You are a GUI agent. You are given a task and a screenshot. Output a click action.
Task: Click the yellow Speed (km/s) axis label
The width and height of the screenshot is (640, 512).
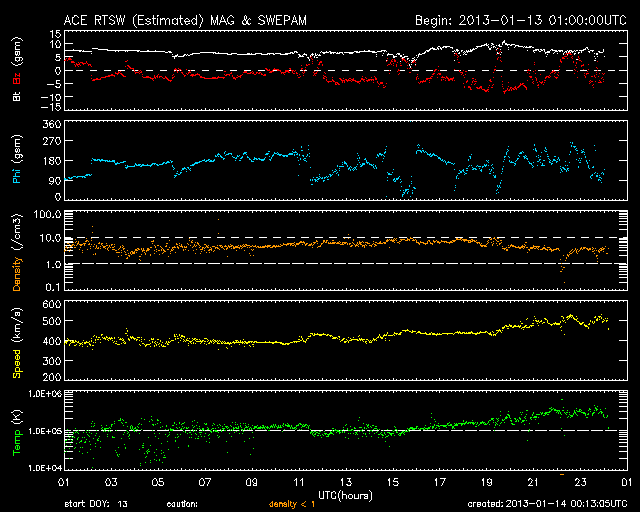[x=17, y=343]
